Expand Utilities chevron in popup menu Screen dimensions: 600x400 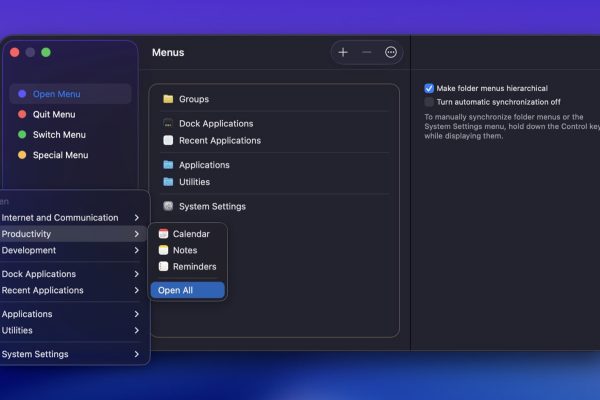(x=137, y=330)
